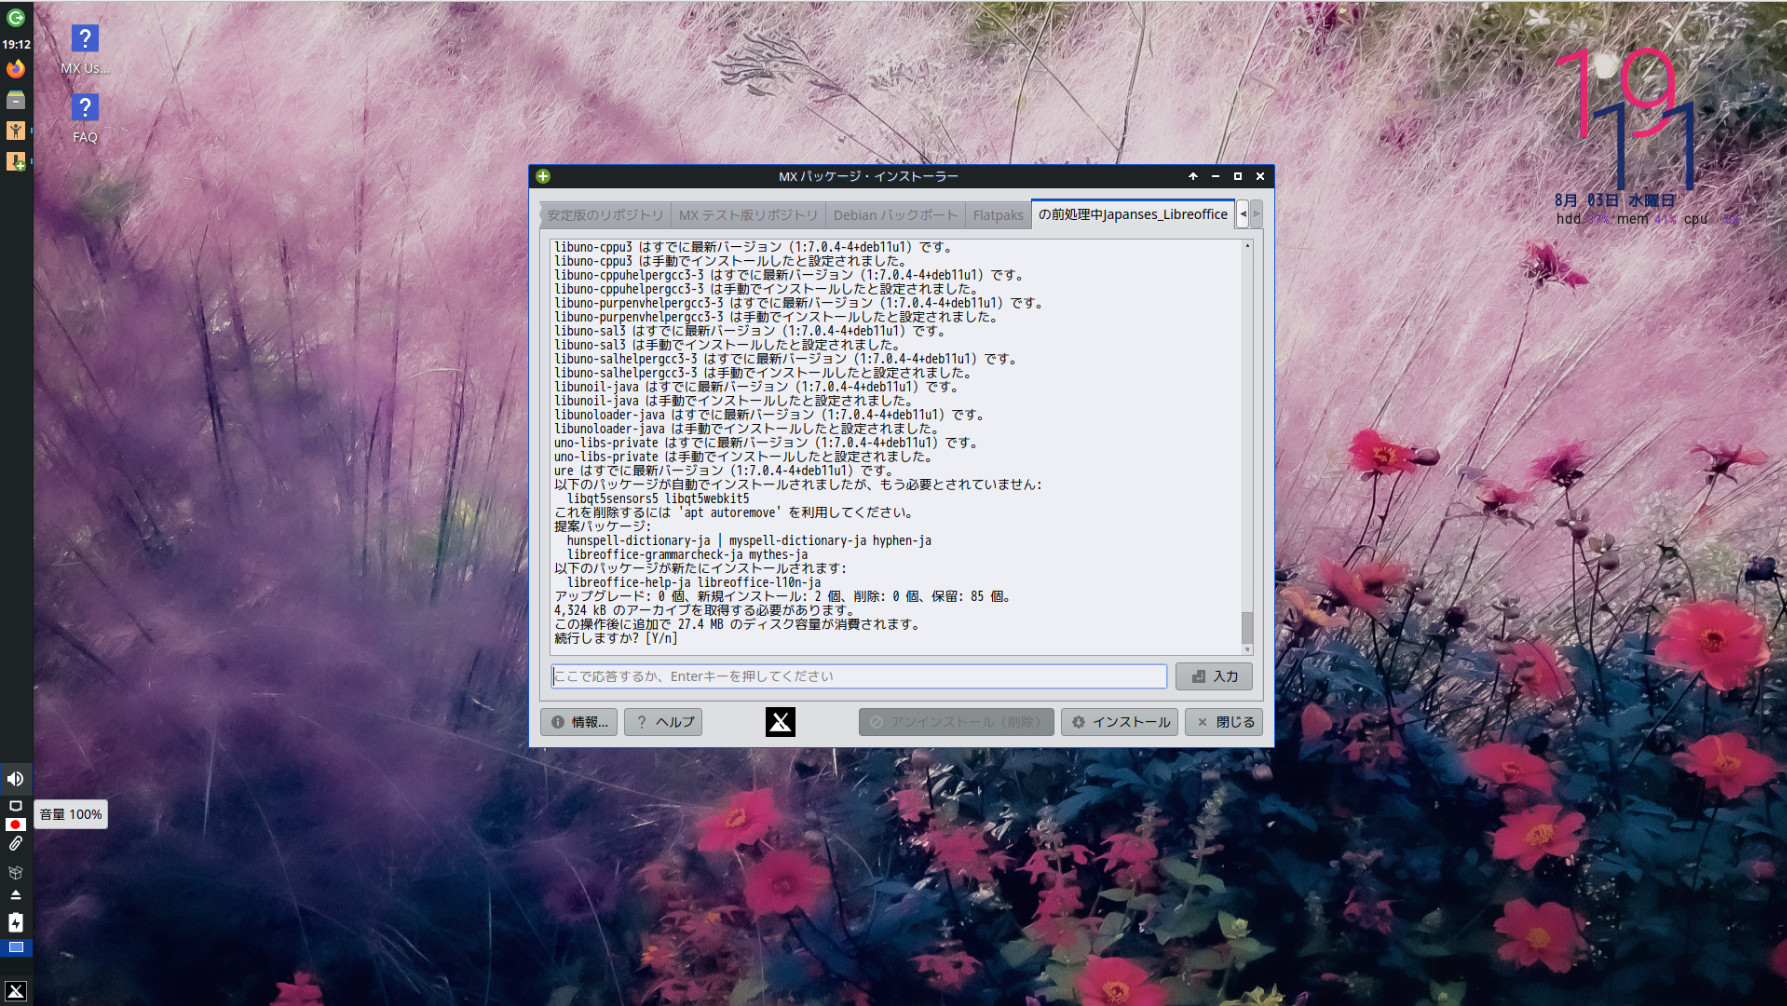The image size is (1787, 1006).
Task: Click the line with 'apt autoremove'
Action: 734,512
